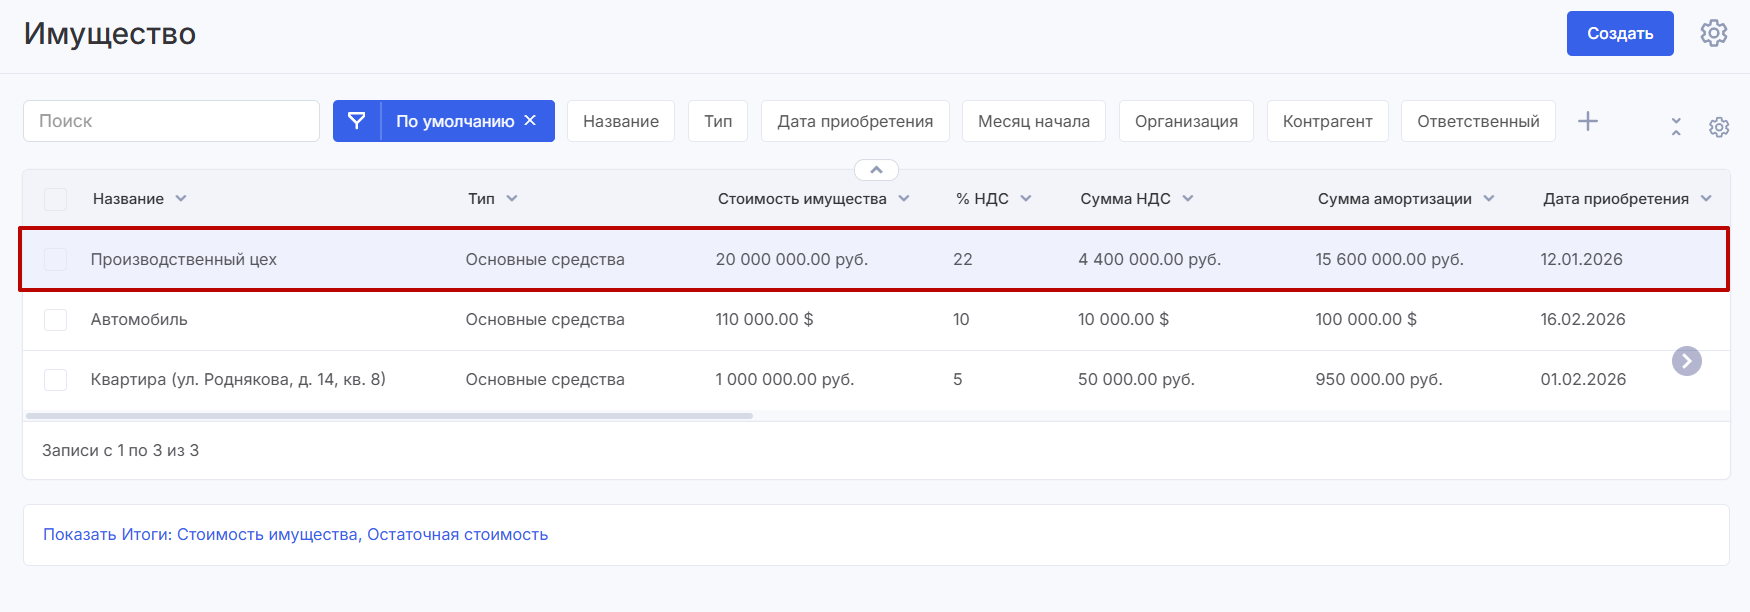Viewport: 1750px width, 612px height.
Task: Choose the Дата приобретения filter chip
Action: coord(854,121)
